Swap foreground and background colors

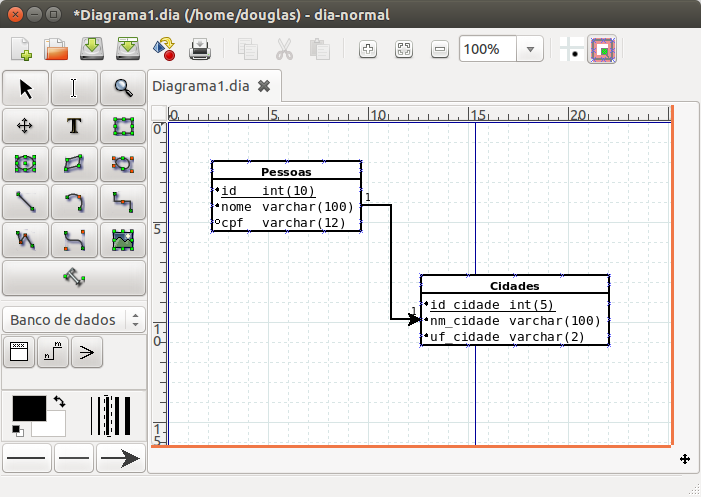(x=59, y=401)
